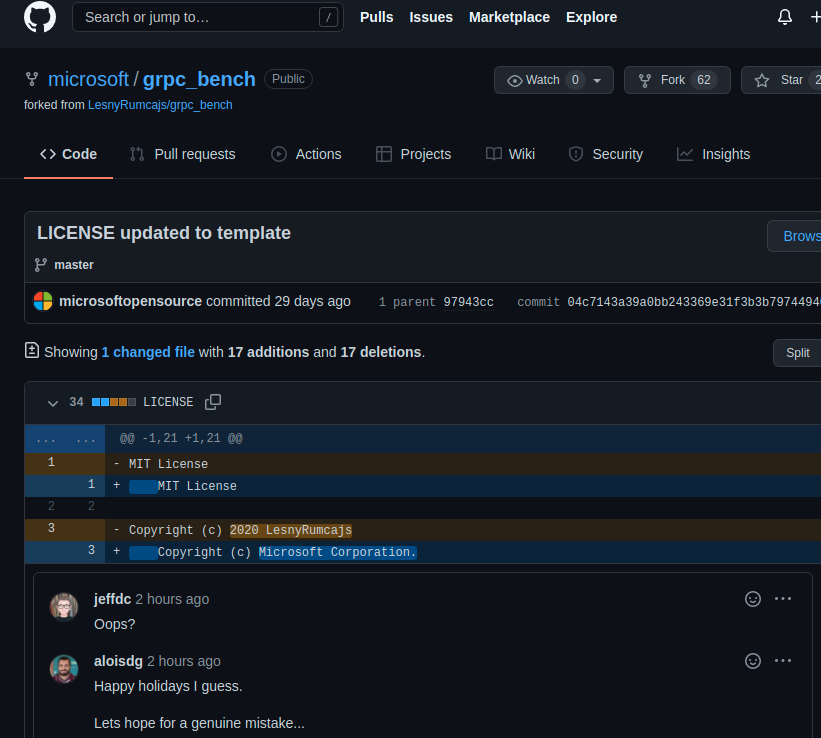
Task: Click the git branch icon next to master
Action: tap(40, 265)
